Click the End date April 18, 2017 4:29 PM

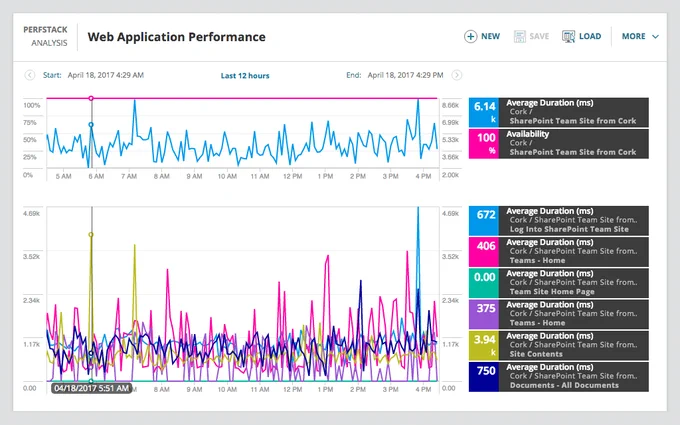coord(405,75)
